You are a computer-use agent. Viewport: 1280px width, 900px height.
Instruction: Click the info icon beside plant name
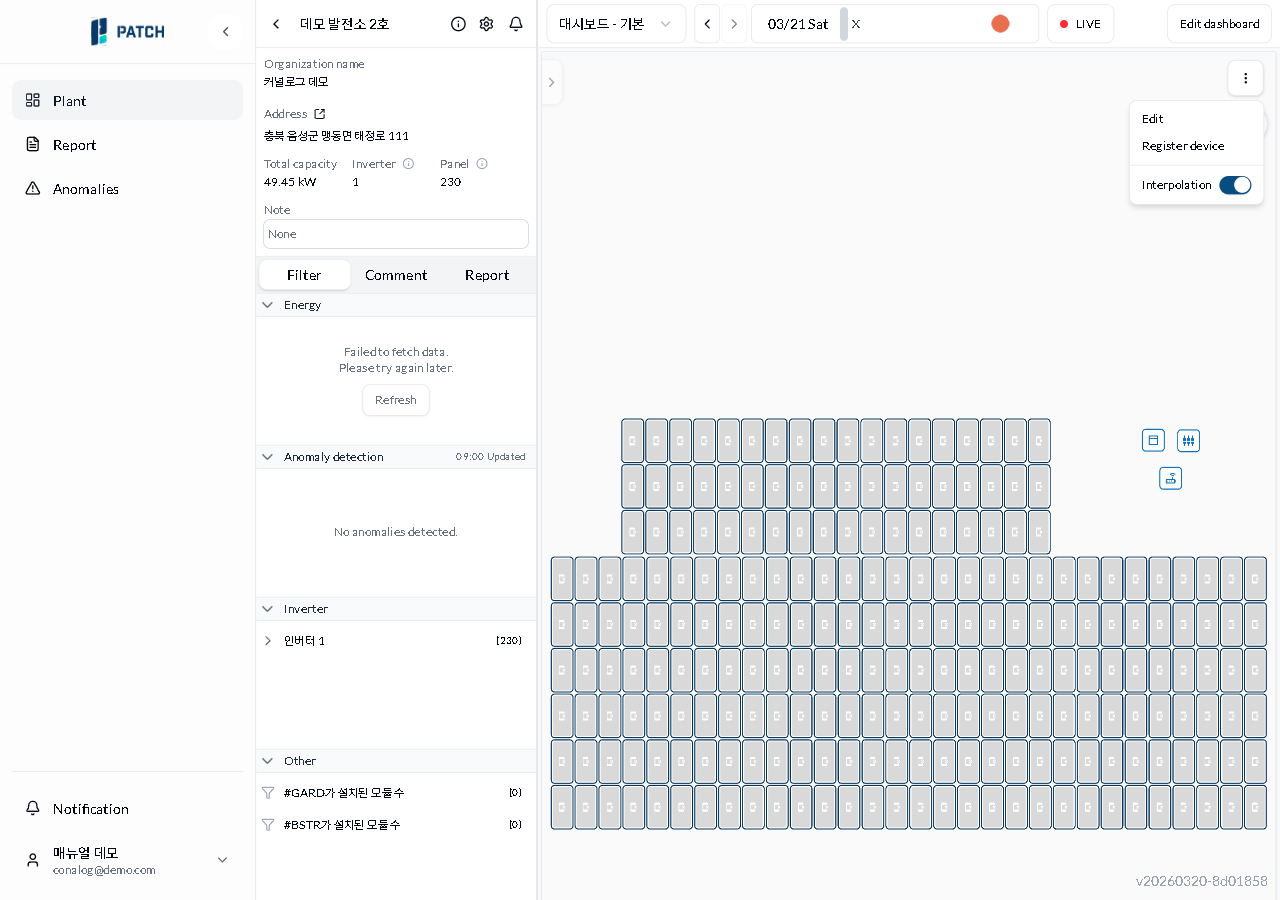458,24
